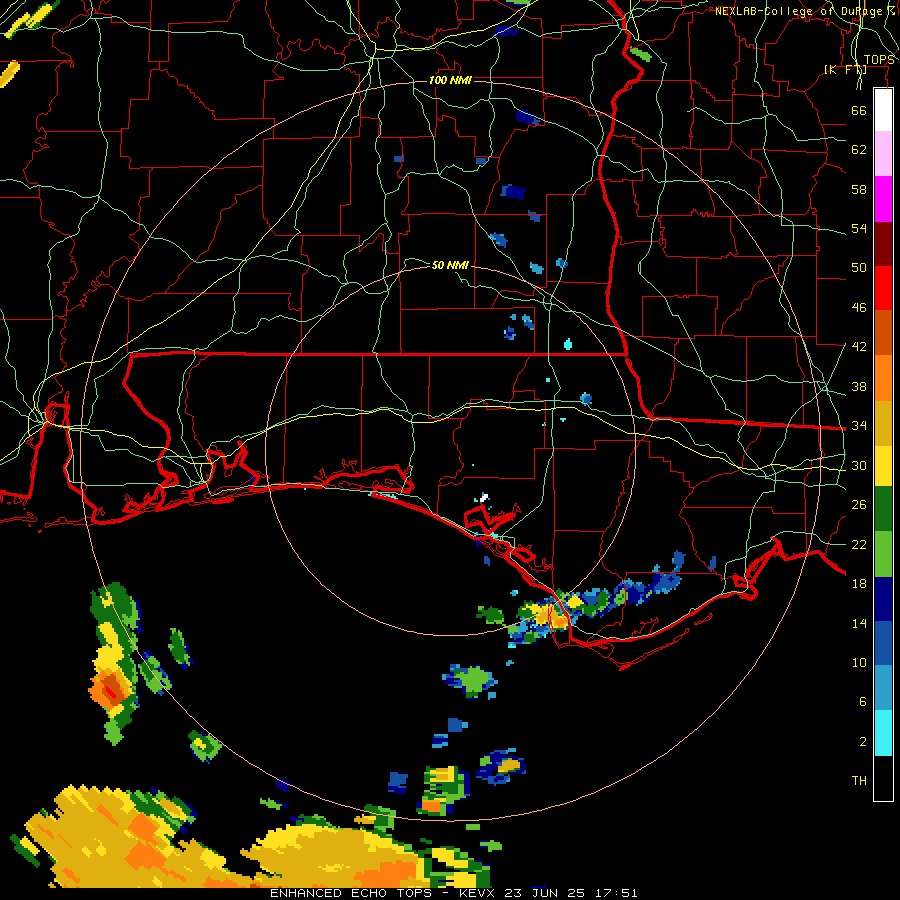Click the 46 legend value

click(x=859, y=307)
